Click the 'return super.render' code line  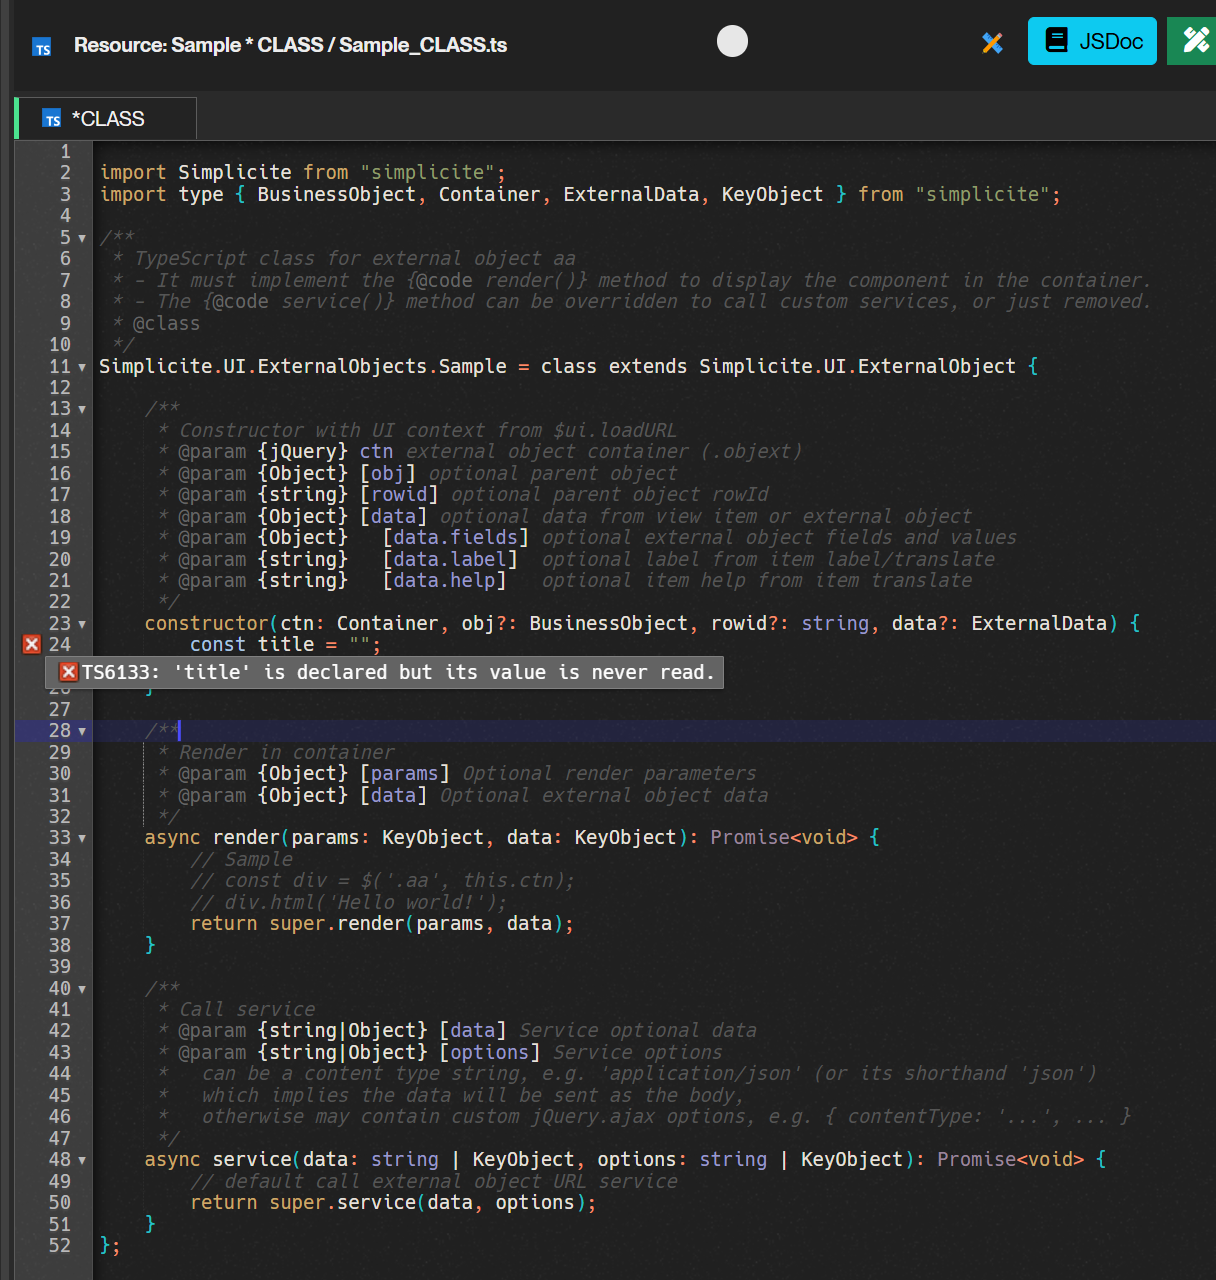coord(382,924)
